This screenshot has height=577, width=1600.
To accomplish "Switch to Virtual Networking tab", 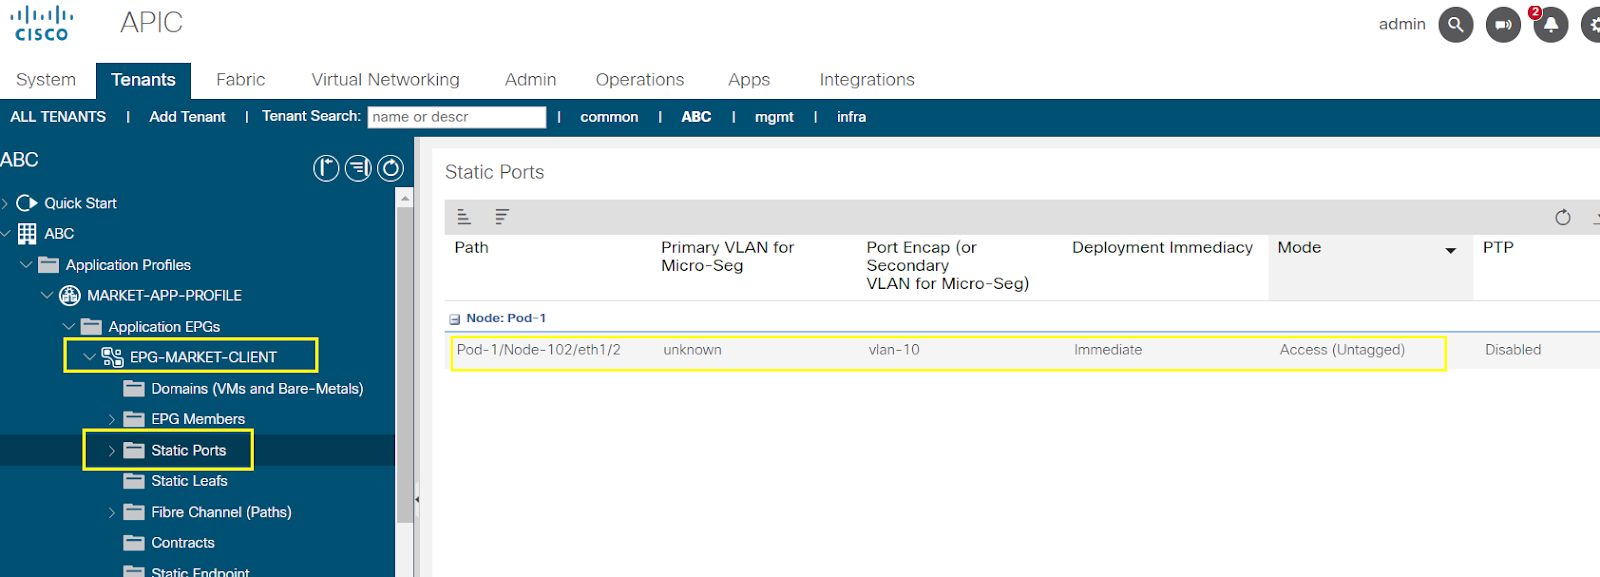I will click(386, 80).
